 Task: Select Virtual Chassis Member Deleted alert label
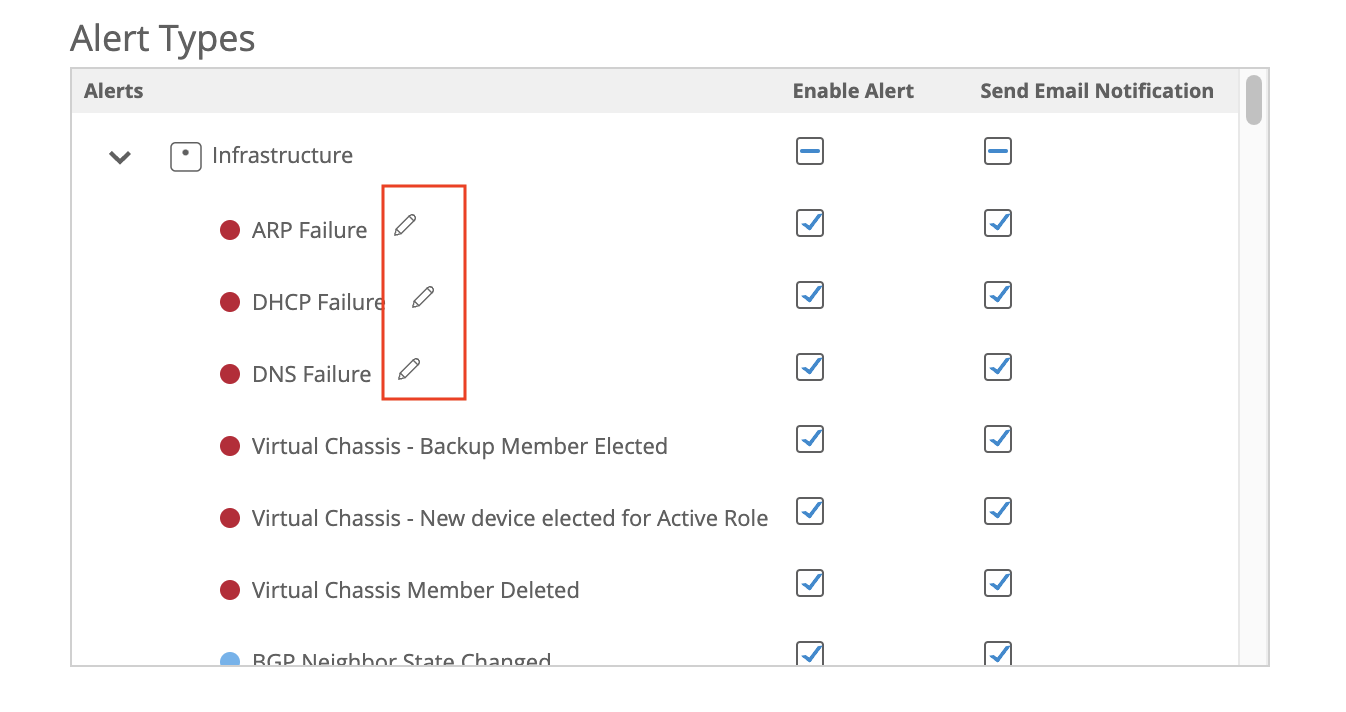(415, 590)
